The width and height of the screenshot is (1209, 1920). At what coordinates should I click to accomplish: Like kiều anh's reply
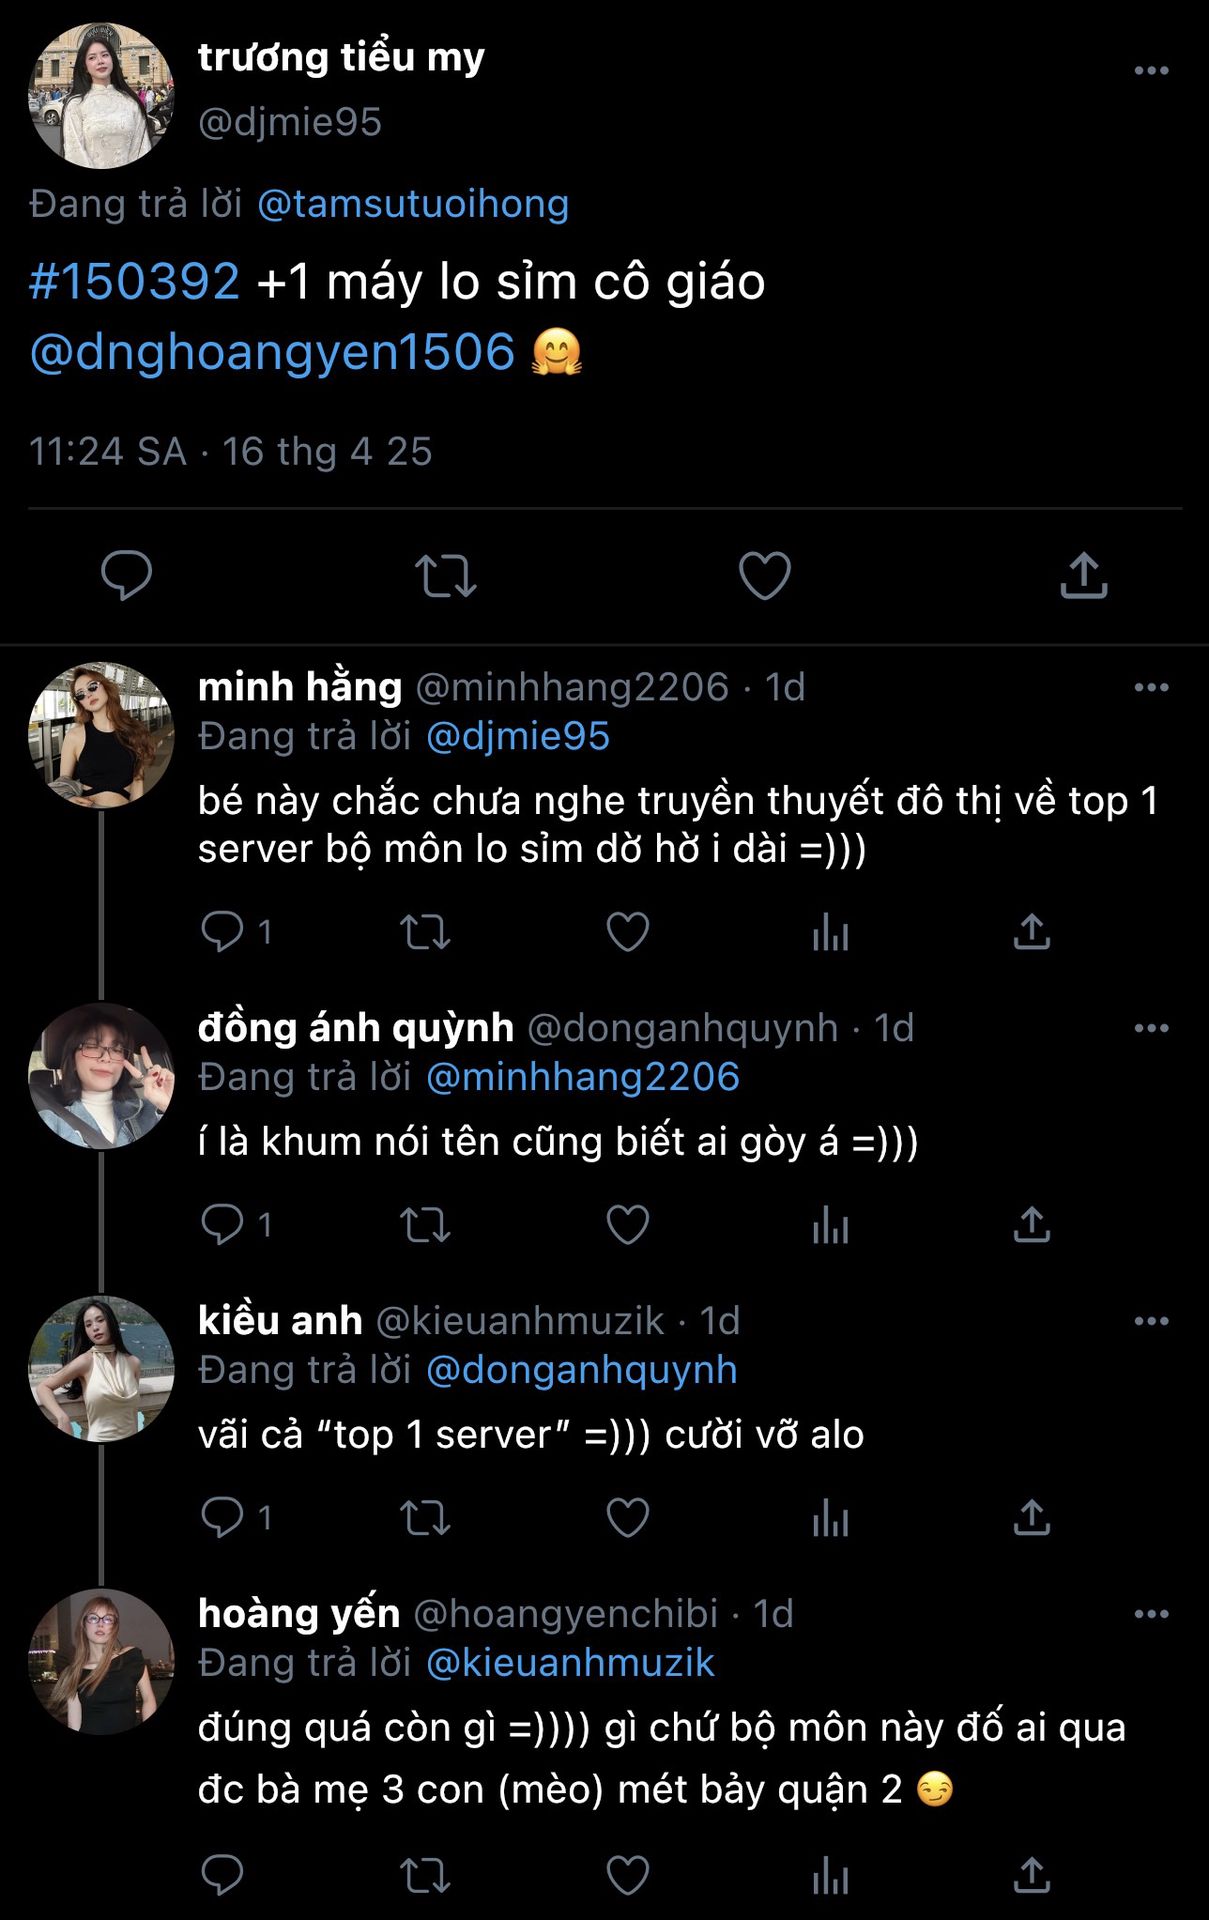tap(628, 1518)
